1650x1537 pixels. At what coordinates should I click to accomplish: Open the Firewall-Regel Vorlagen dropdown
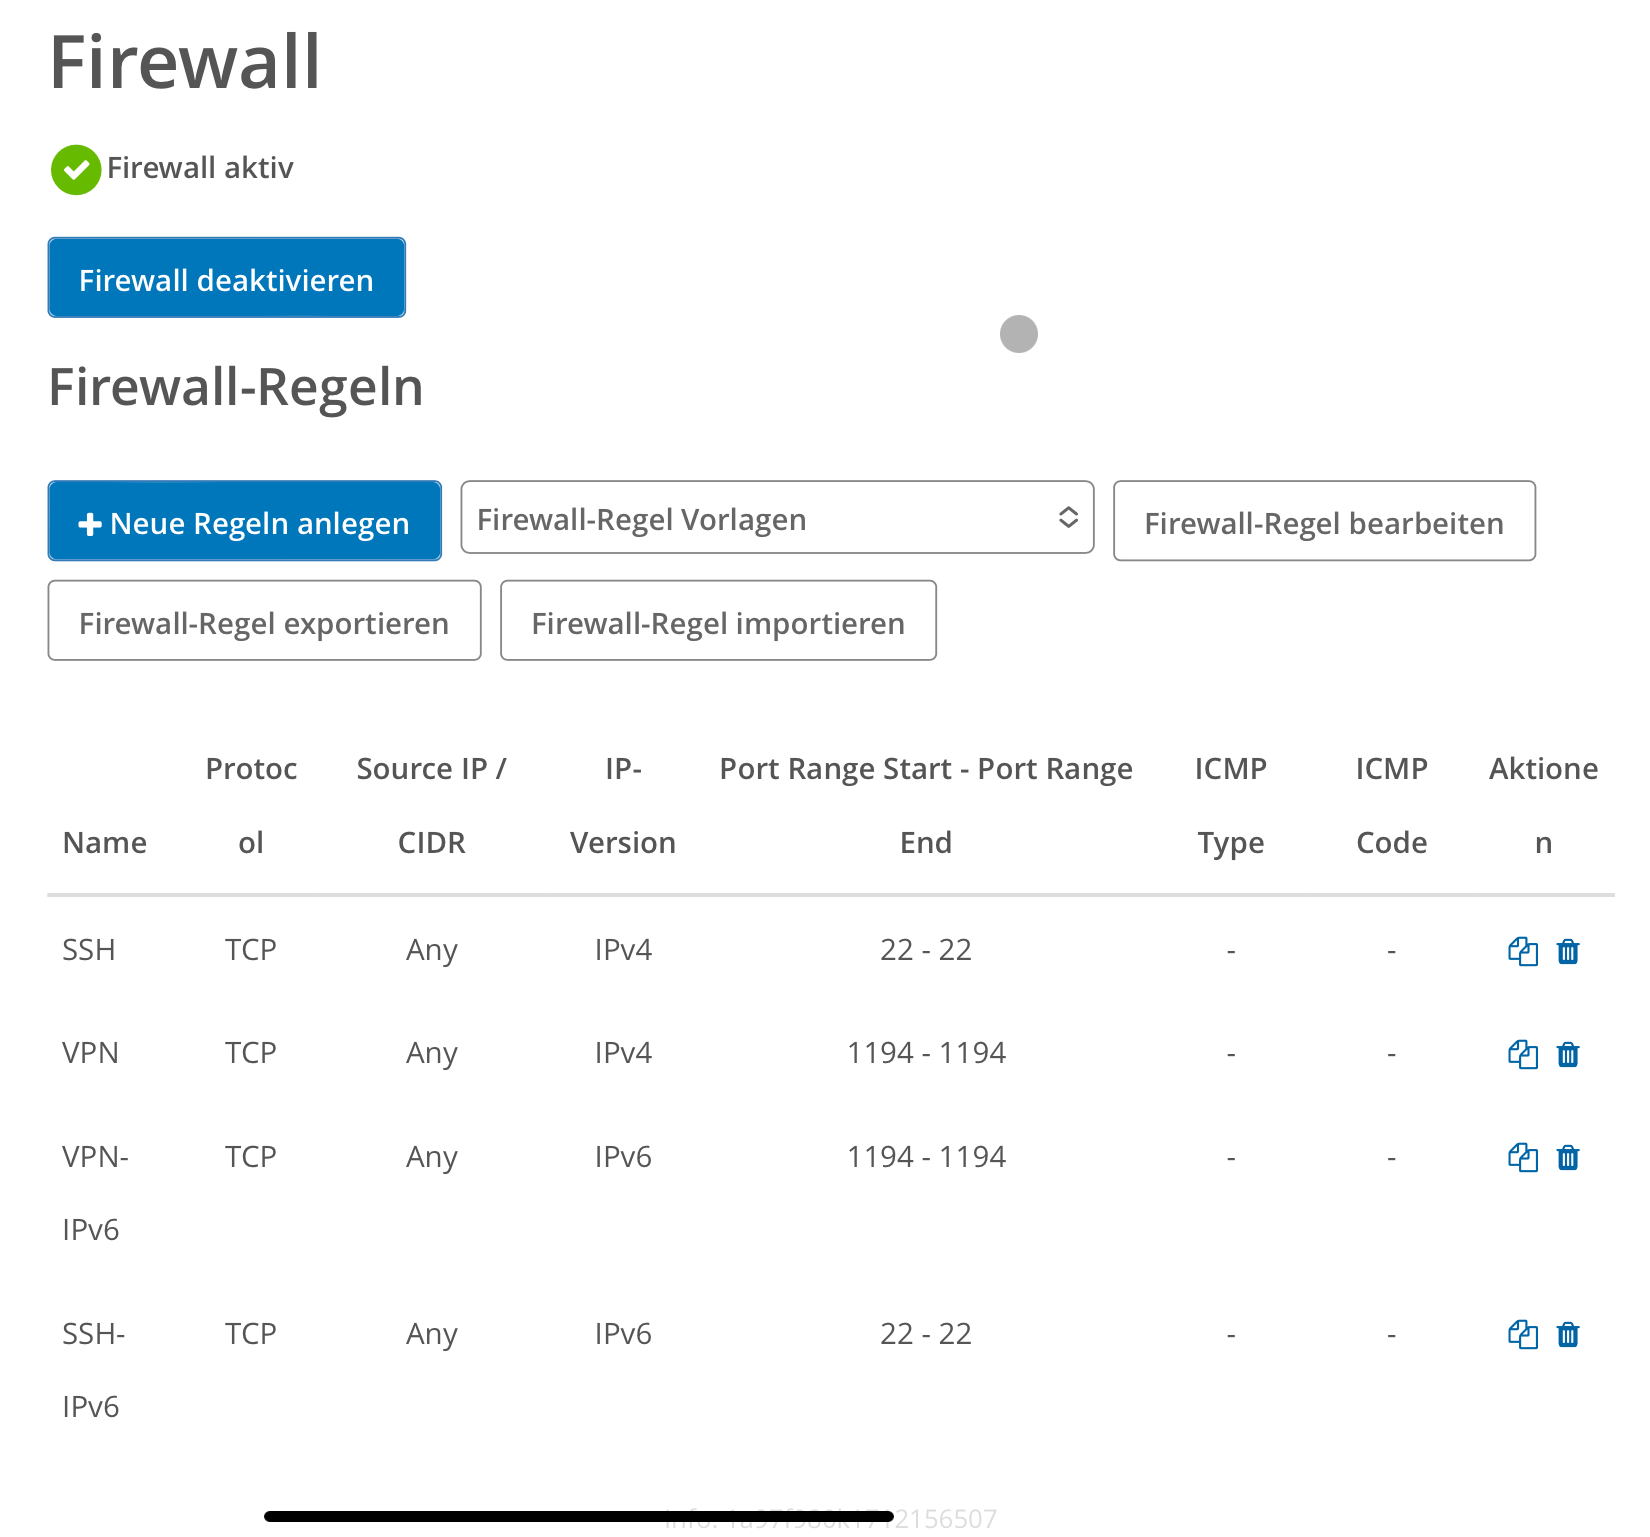pos(777,518)
